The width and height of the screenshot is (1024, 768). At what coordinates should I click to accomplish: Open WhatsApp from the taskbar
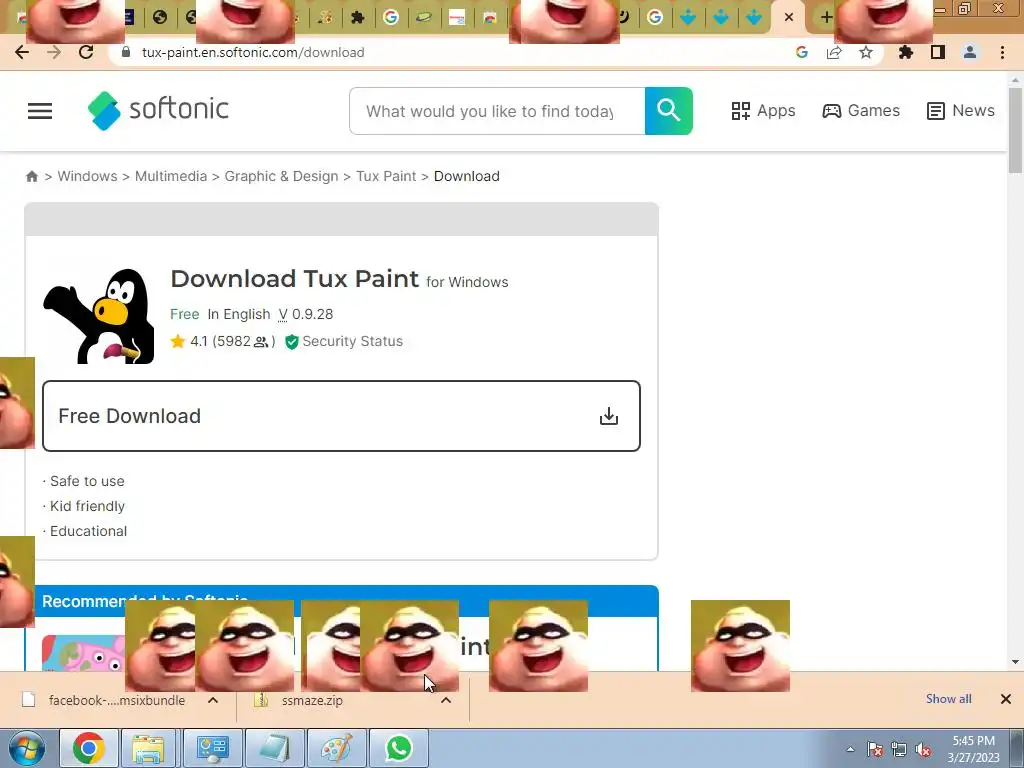[399, 748]
